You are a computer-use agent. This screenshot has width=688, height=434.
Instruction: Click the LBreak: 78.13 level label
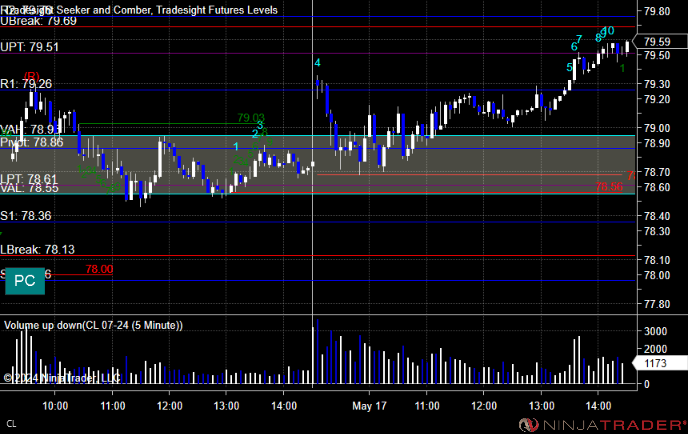(37, 250)
